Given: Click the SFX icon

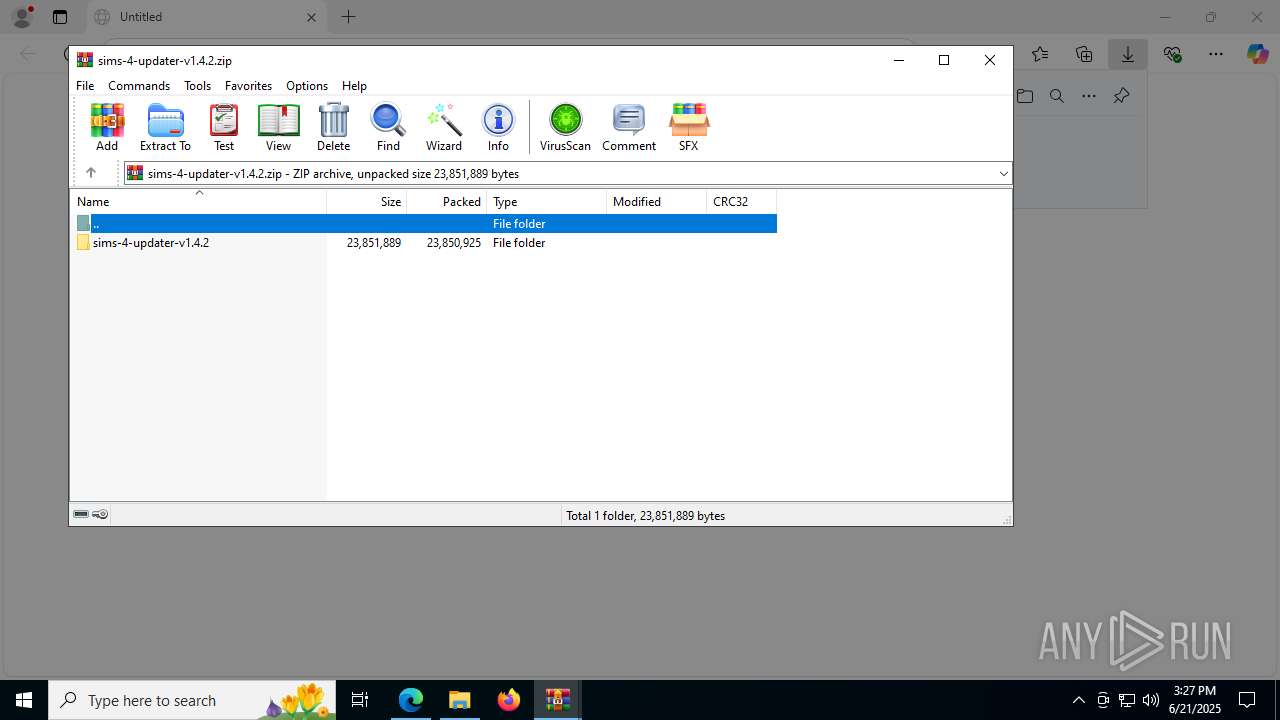Looking at the screenshot, I should [x=688, y=127].
